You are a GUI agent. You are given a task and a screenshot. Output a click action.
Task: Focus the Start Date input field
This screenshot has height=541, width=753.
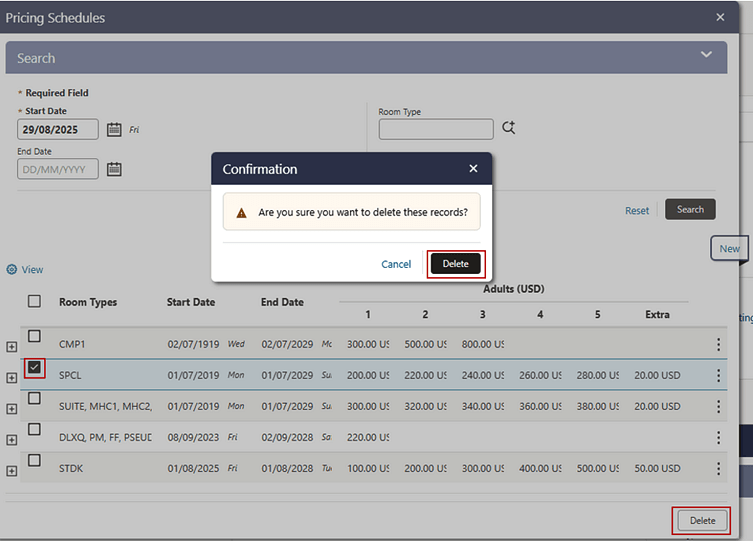coord(58,130)
